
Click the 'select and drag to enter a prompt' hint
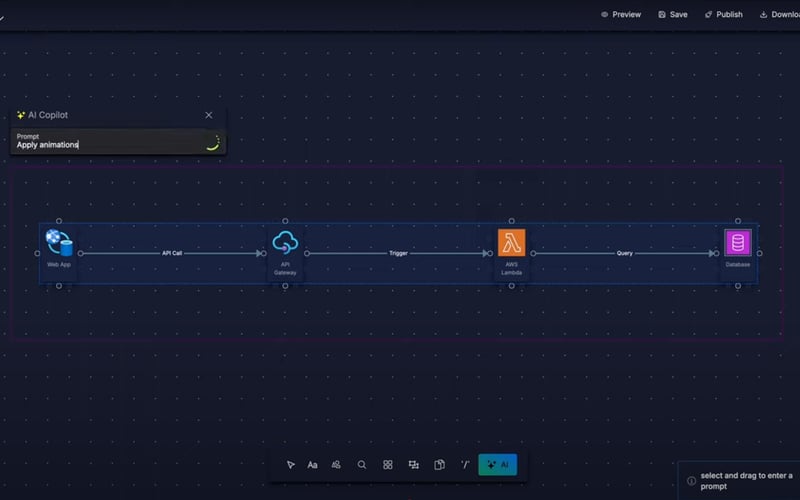point(746,481)
